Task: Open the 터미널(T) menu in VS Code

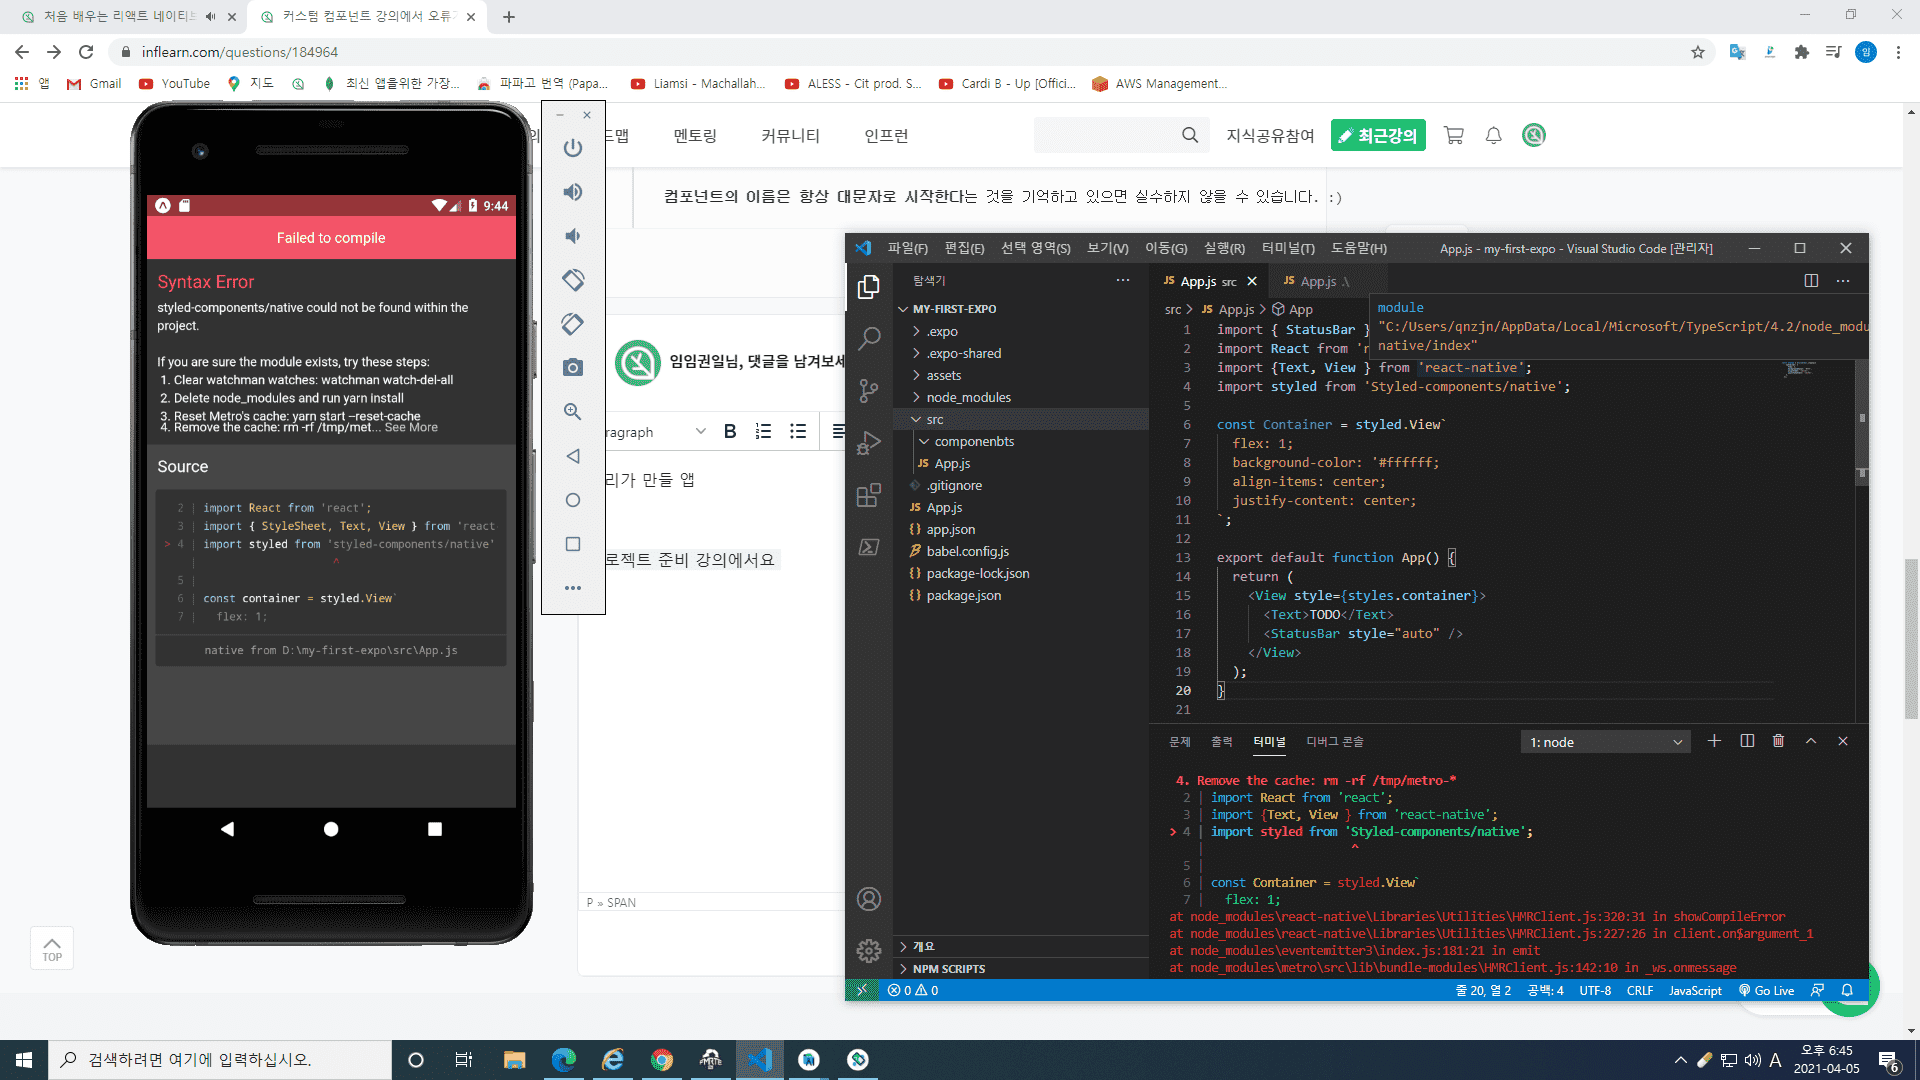Action: 1288,248
